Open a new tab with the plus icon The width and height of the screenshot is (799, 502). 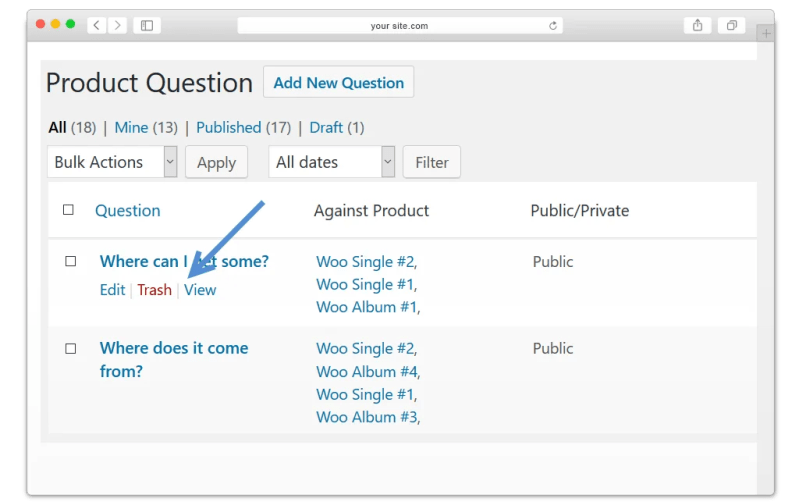pyautogui.click(x=766, y=34)
